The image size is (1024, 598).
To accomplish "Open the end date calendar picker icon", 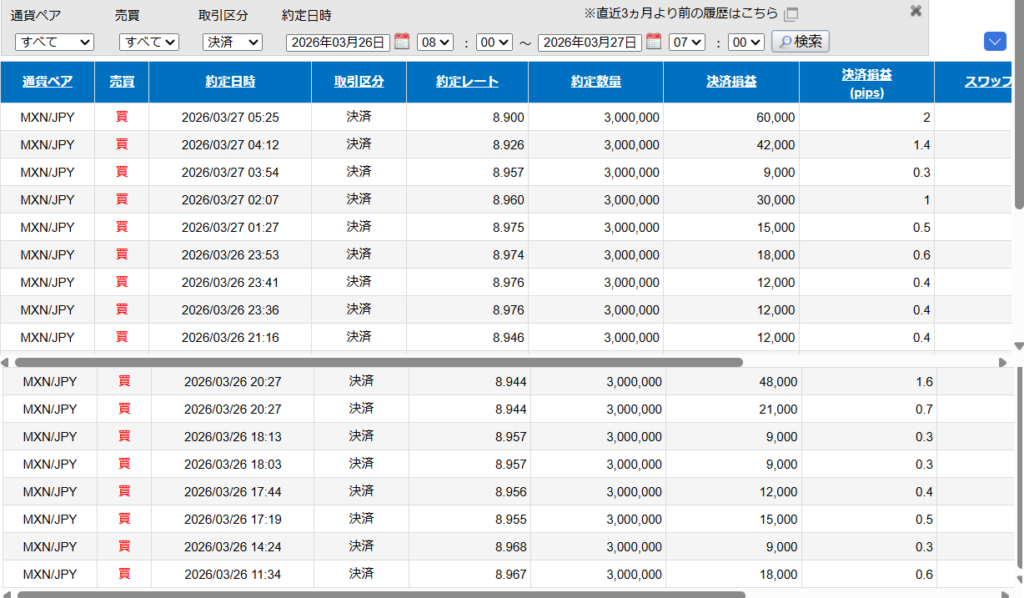I will click(x=654, y=42).
